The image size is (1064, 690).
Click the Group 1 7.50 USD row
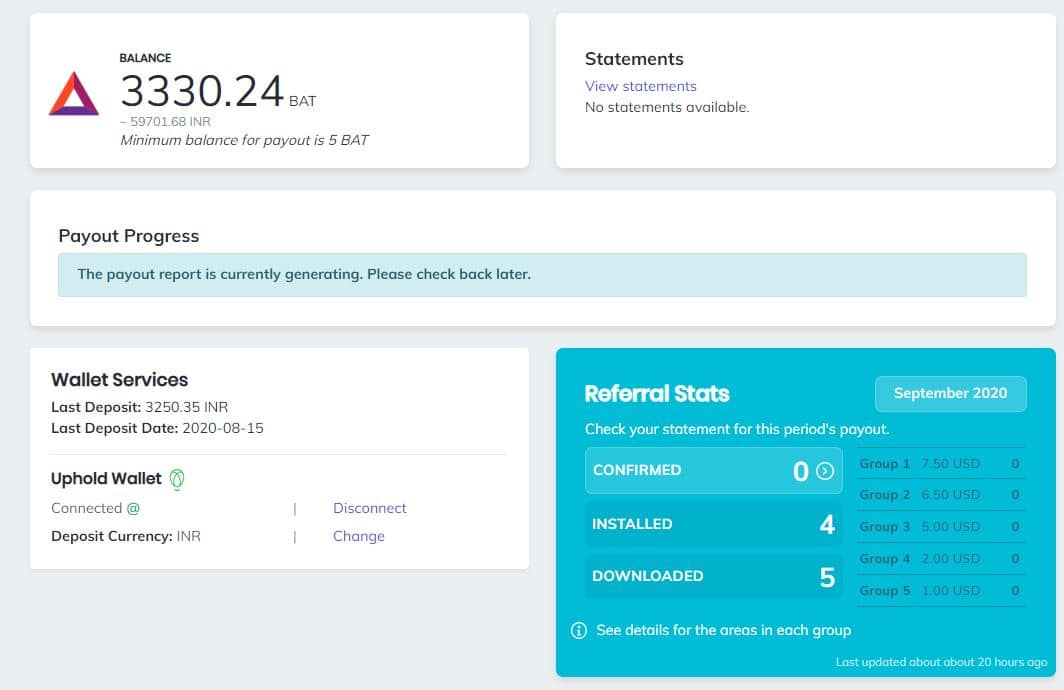tap(940, 463)
